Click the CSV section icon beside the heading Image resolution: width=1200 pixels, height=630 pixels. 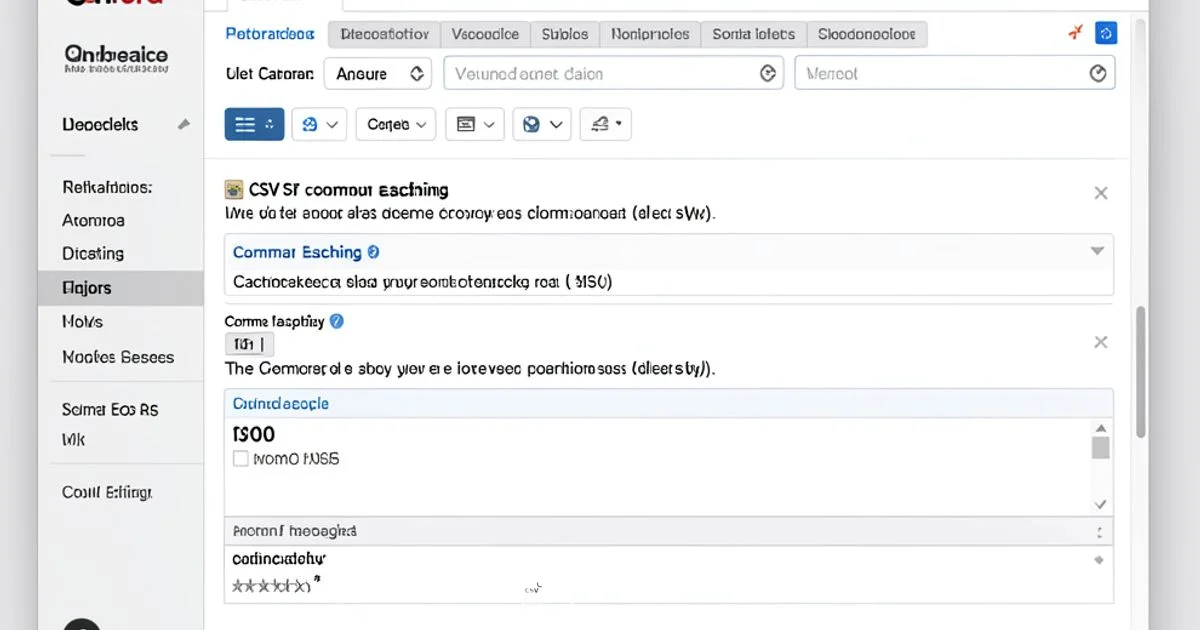tap(234, 189)
